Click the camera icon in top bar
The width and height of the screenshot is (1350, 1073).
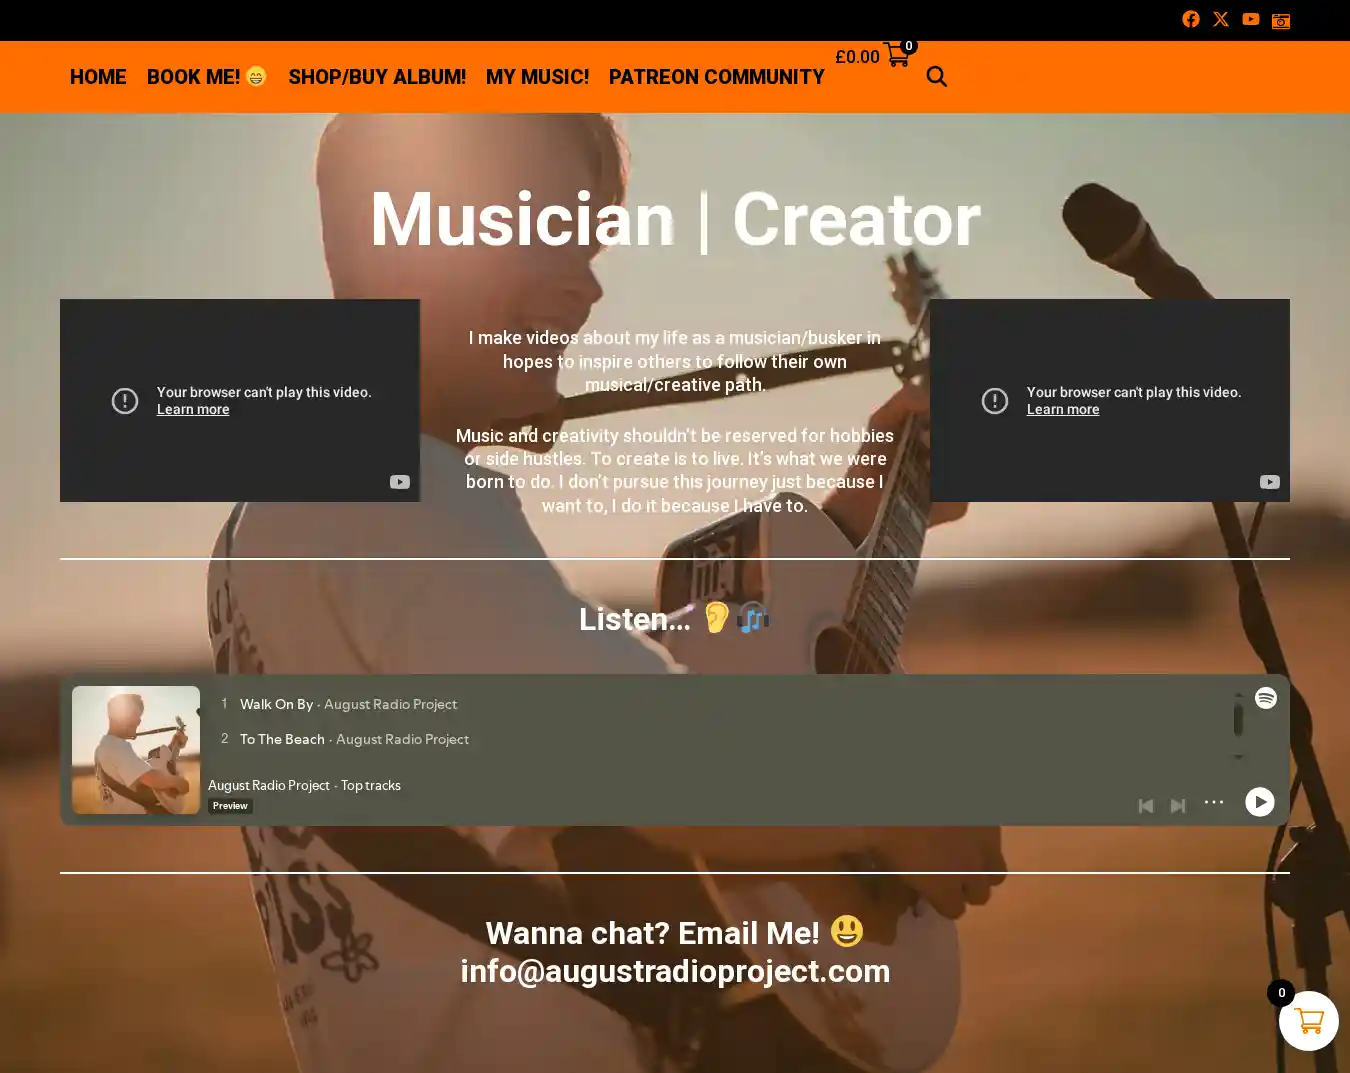point(1280,20)
